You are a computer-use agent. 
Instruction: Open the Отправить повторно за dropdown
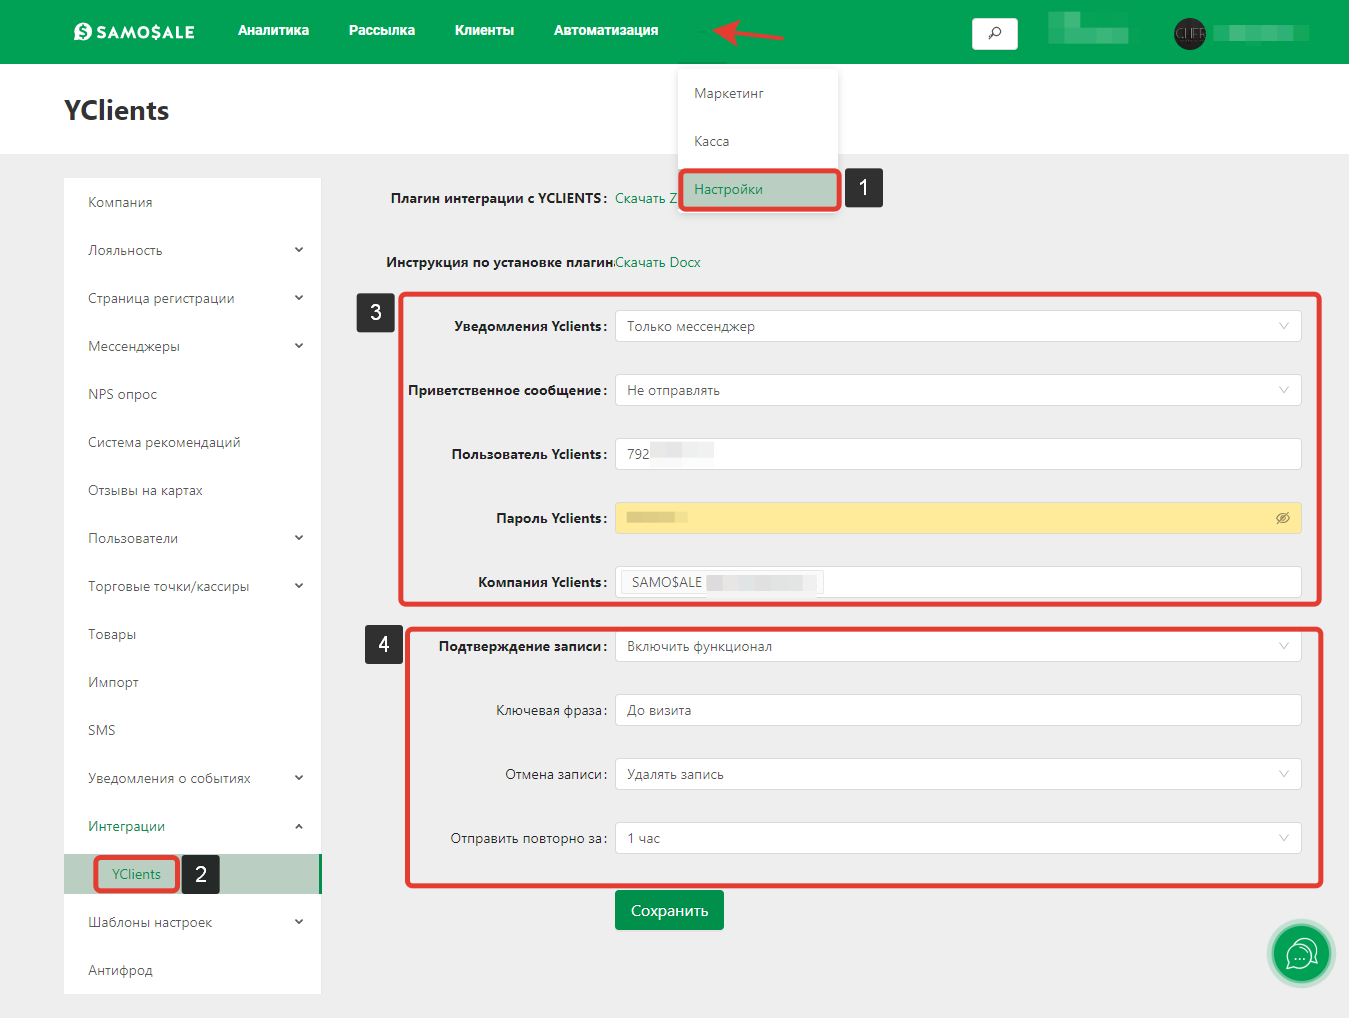tap(958, 838)
